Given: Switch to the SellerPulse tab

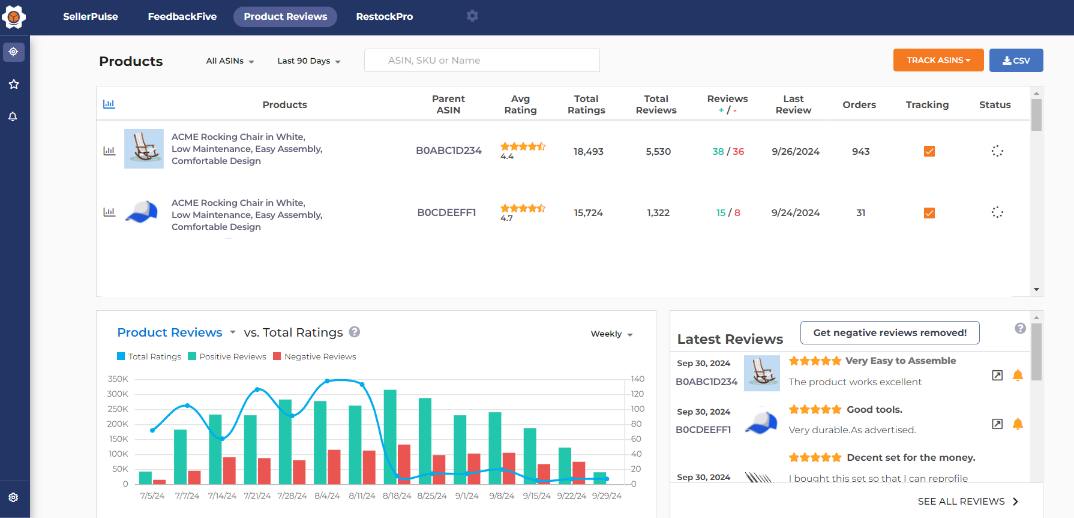Looking at the screenshot, I should click(x=90, y=16).
